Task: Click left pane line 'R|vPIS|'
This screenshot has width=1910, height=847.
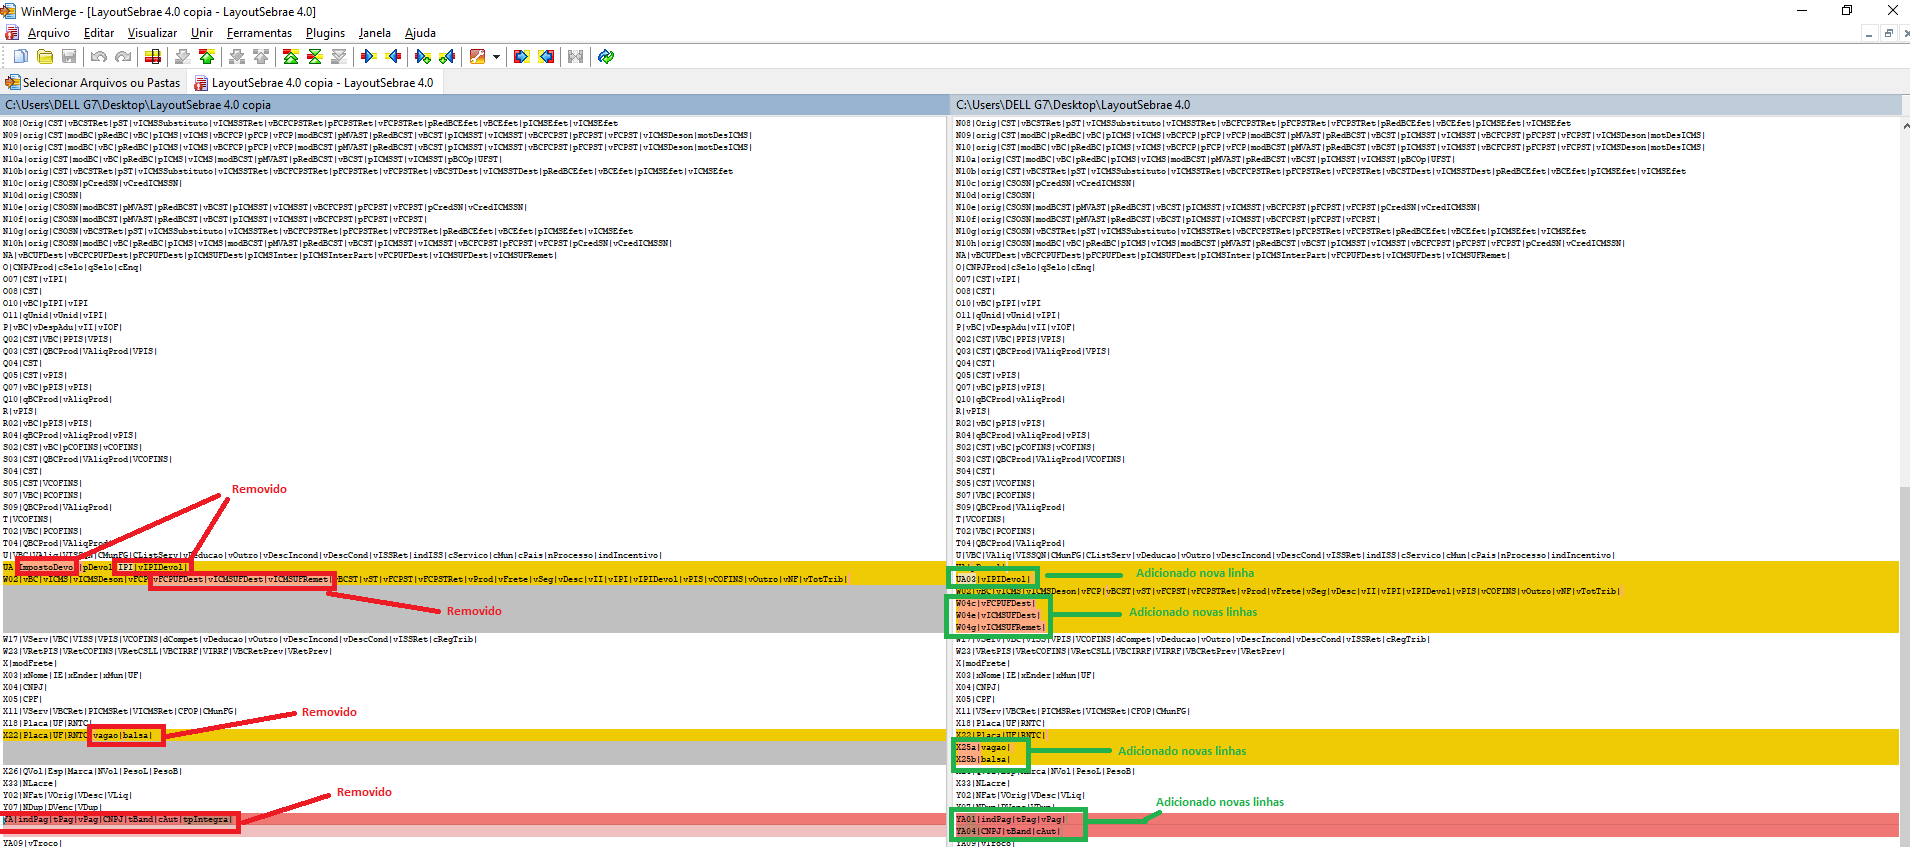Action: coord(20,411)
